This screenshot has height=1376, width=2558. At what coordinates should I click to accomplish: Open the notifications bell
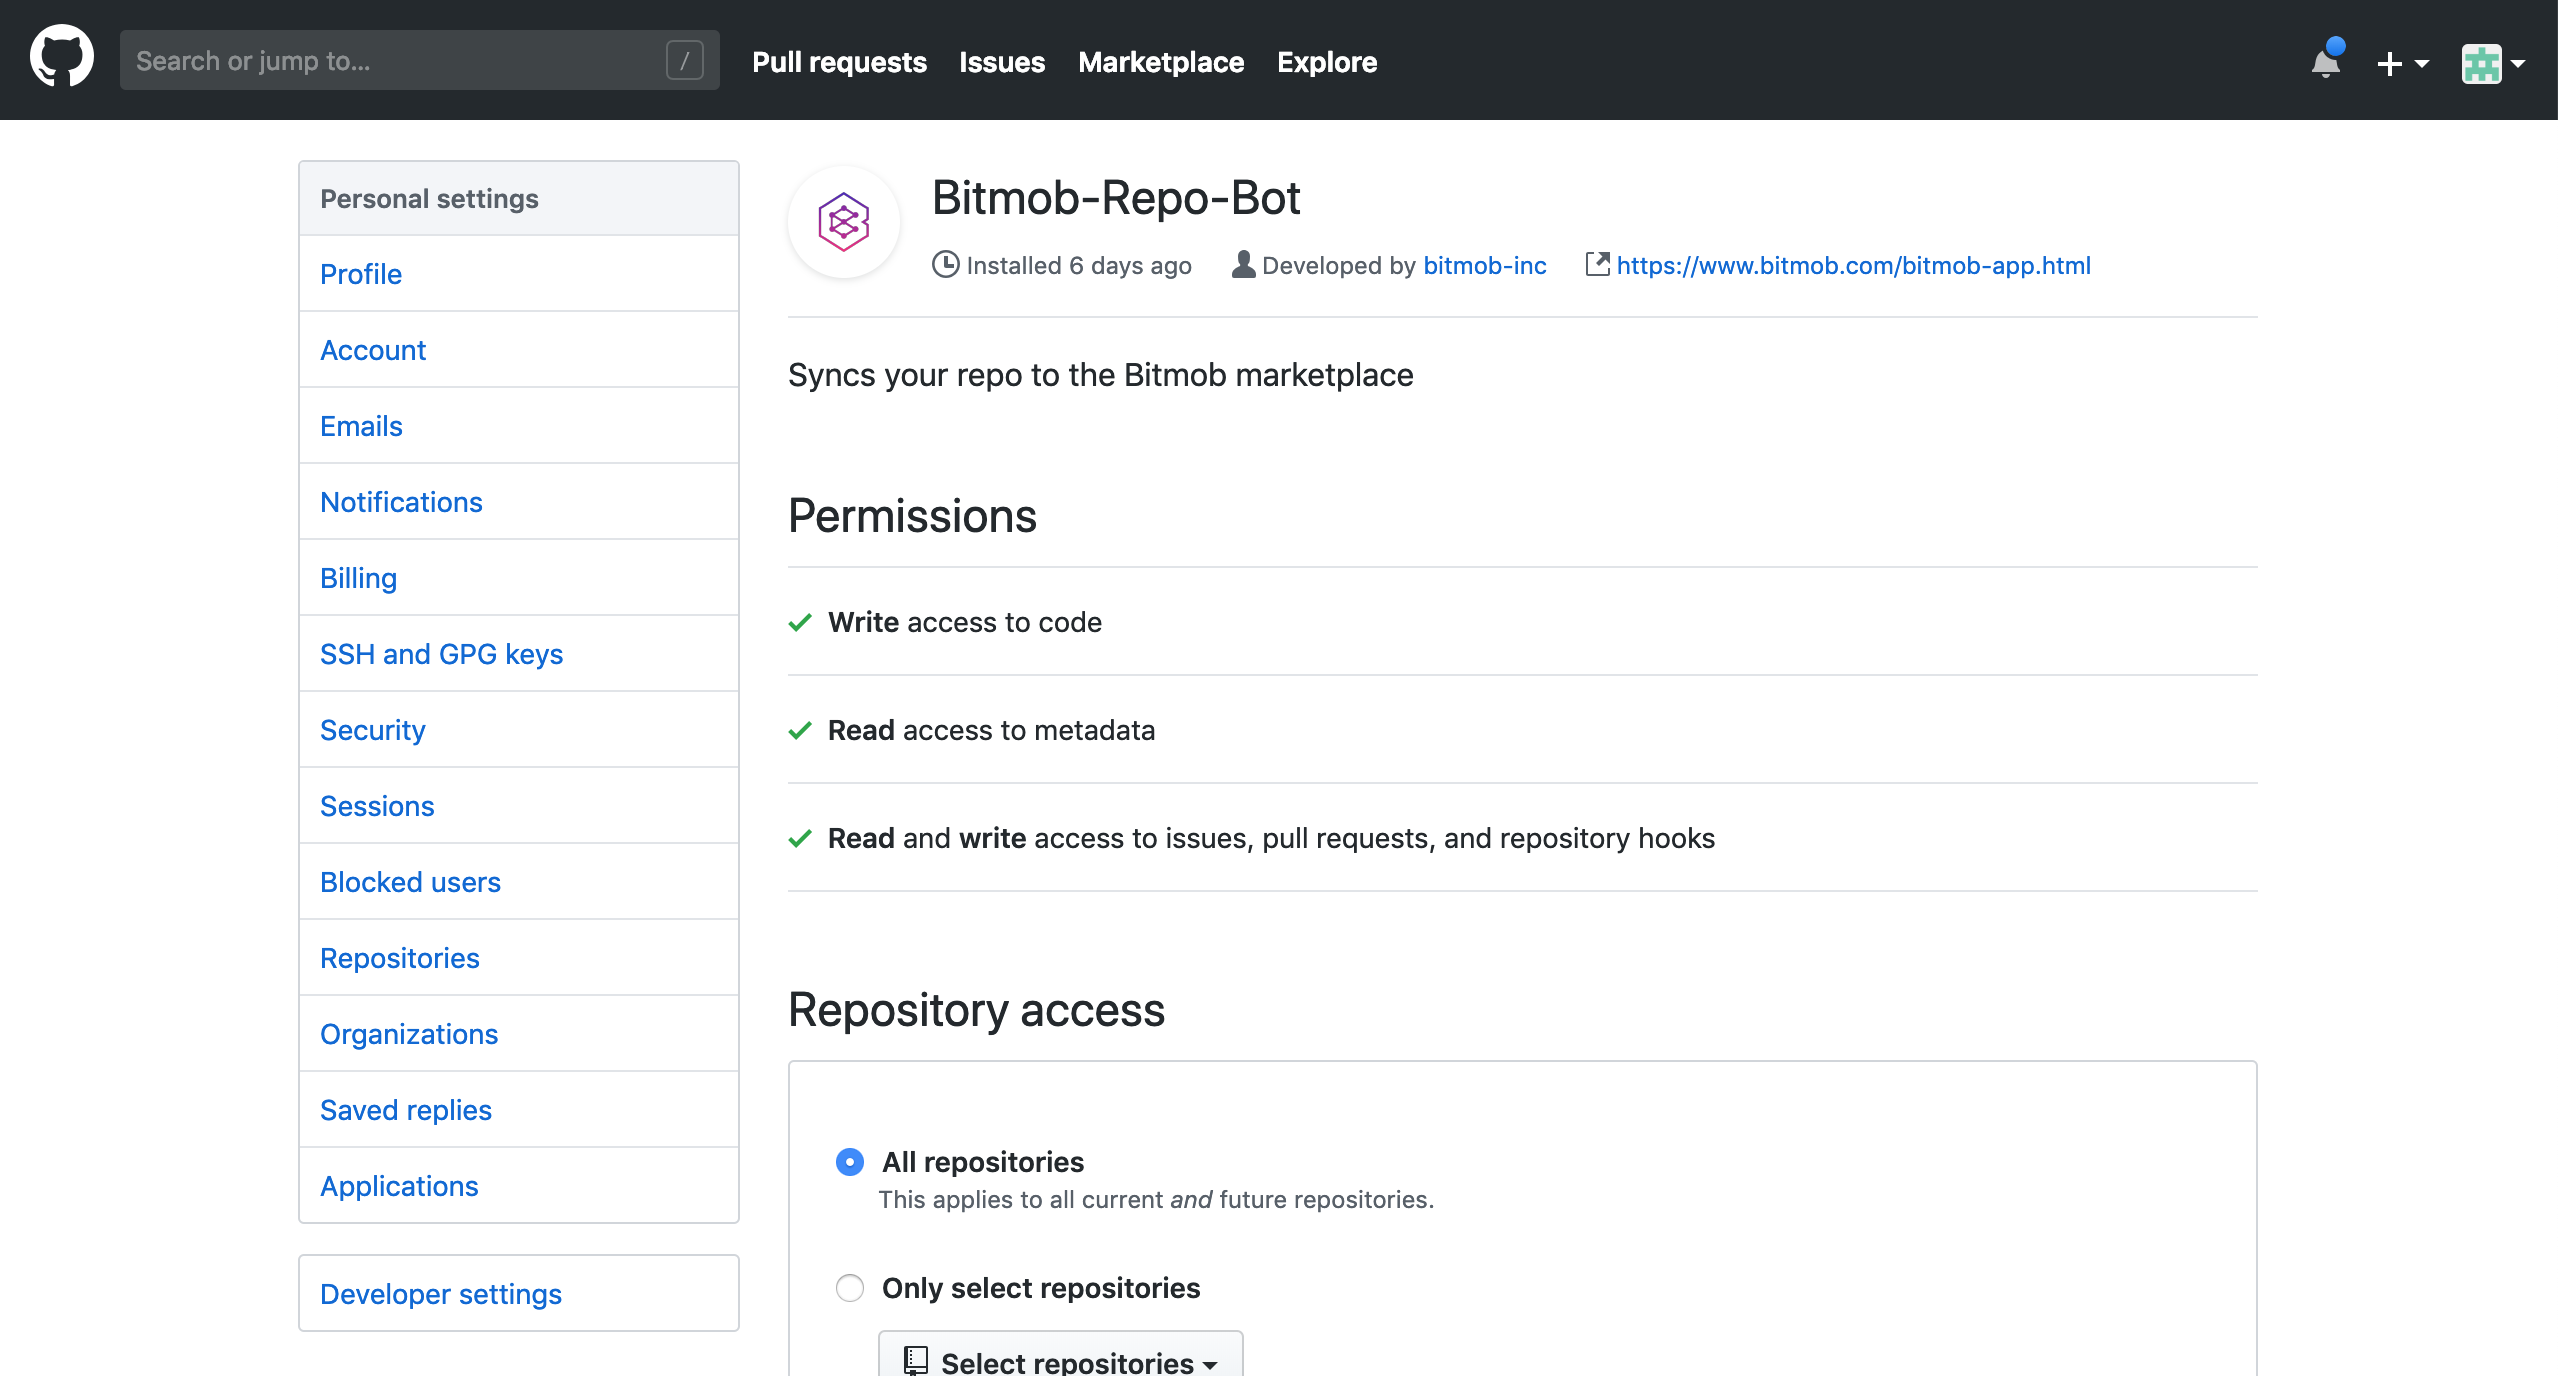coord(2326,62)
